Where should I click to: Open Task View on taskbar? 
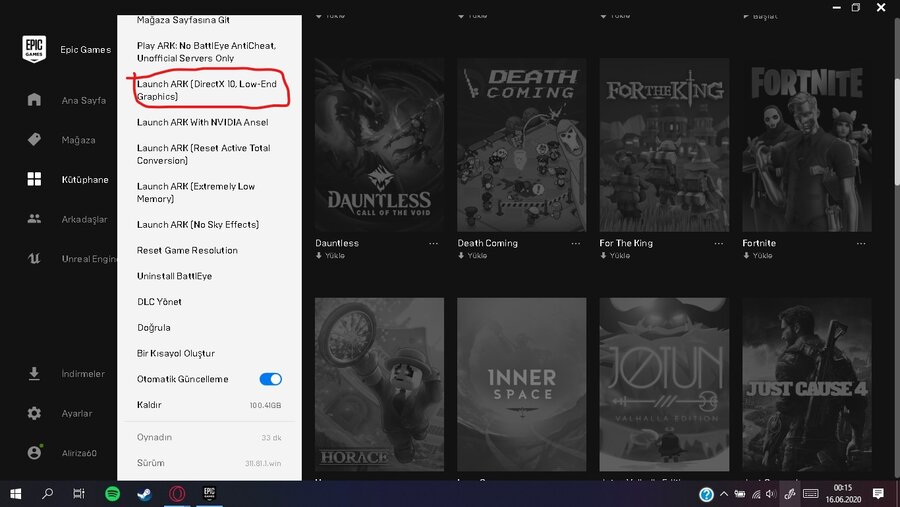79,494
